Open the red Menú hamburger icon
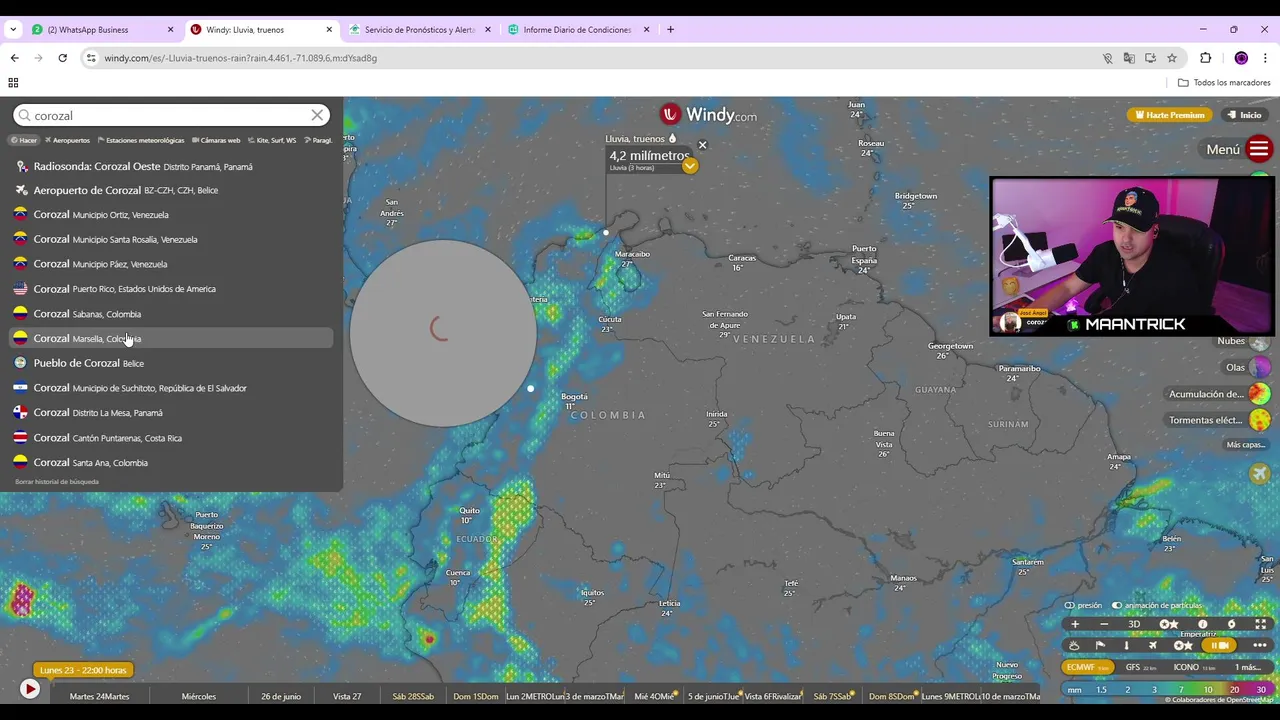Image resolution: width=1280 pixels, height=720 pixels. (x=1259, y=150)
